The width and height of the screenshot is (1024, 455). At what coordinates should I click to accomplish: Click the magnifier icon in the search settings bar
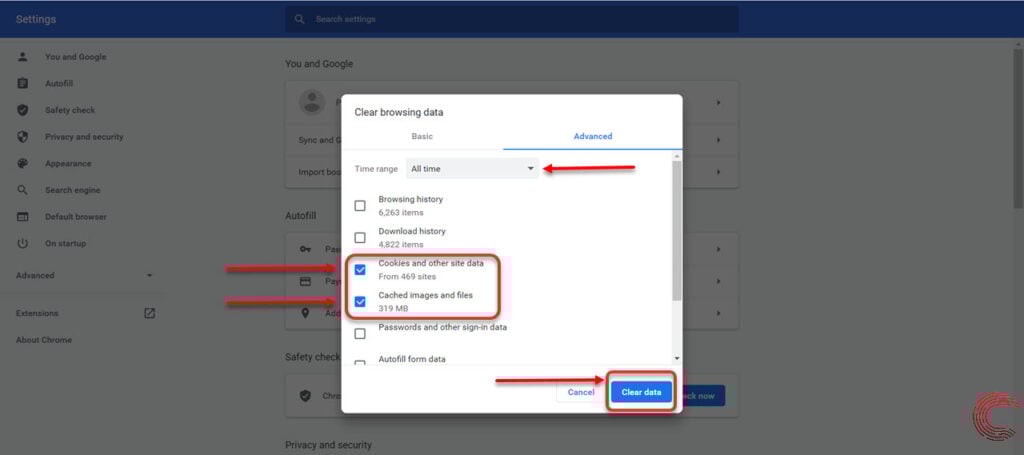(x=300, y=20)
